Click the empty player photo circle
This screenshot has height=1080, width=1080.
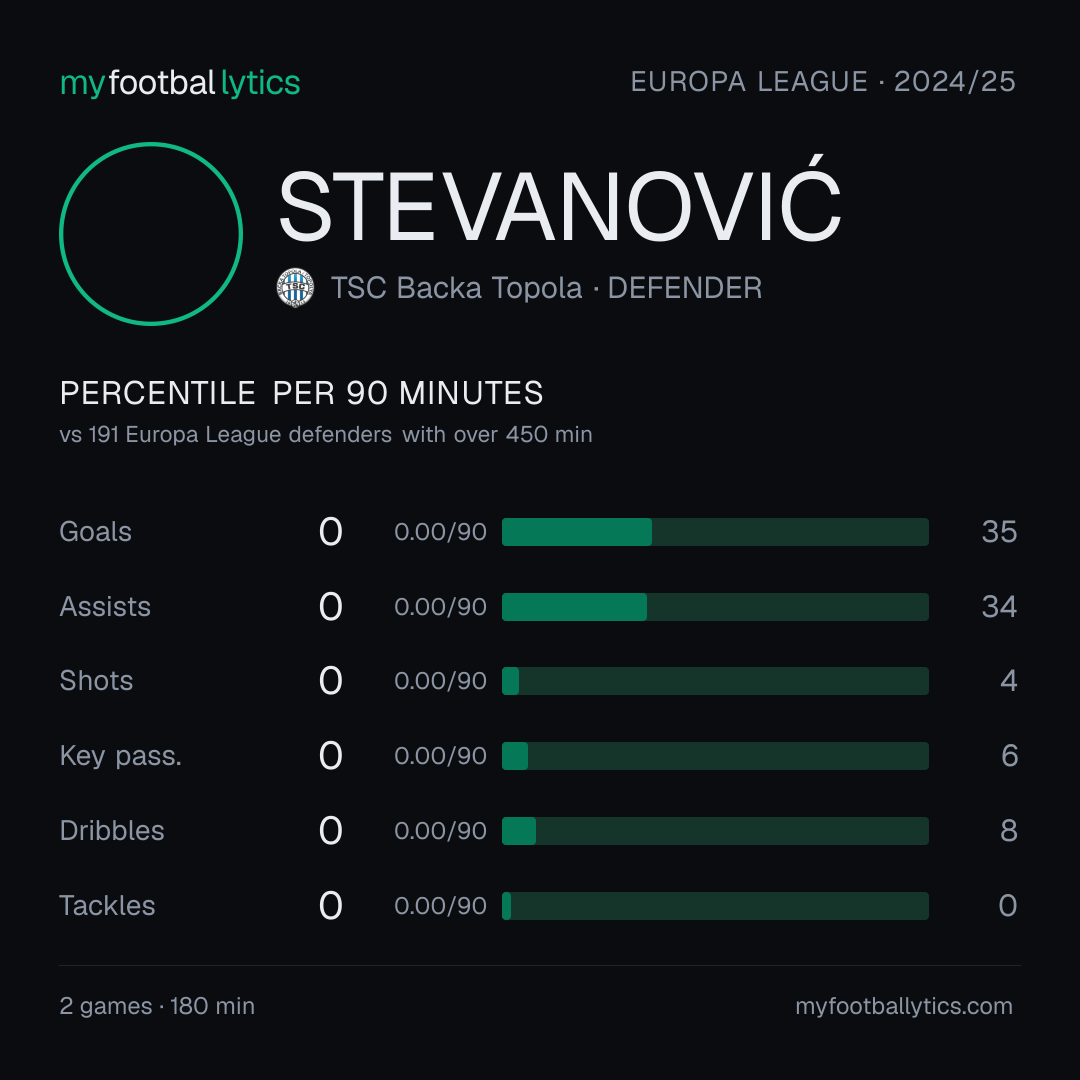pos(151,233)
